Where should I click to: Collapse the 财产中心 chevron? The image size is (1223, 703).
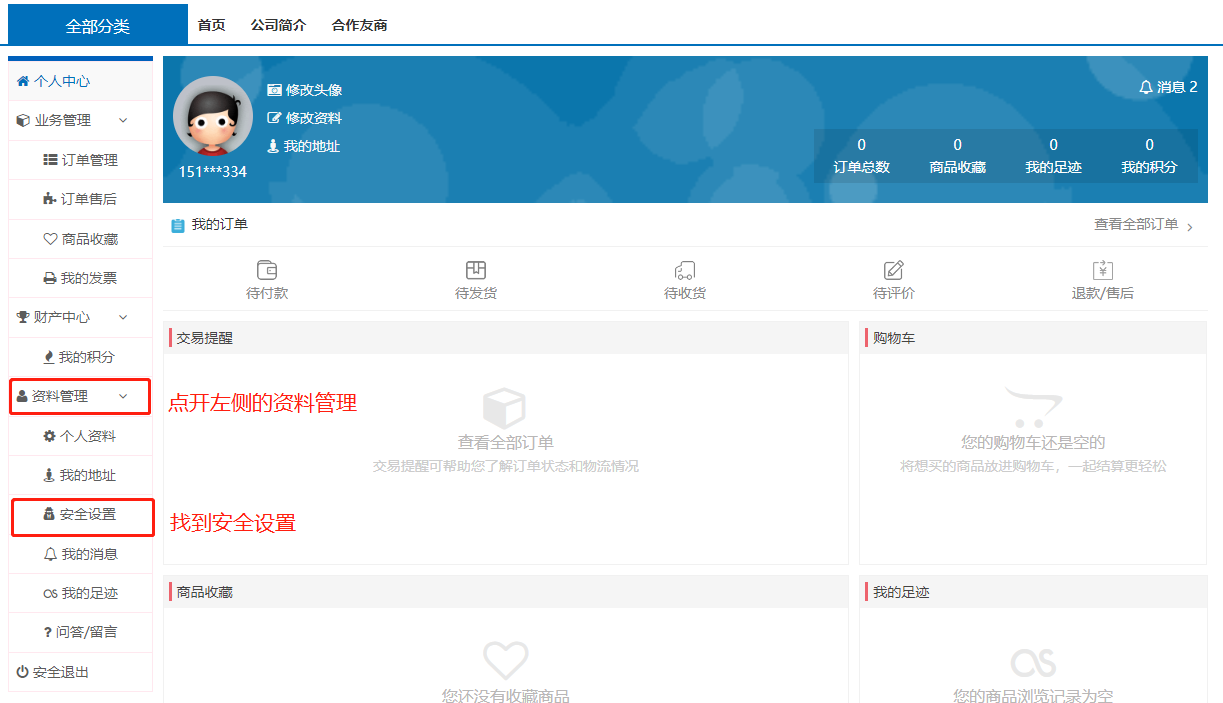(123, 317)
